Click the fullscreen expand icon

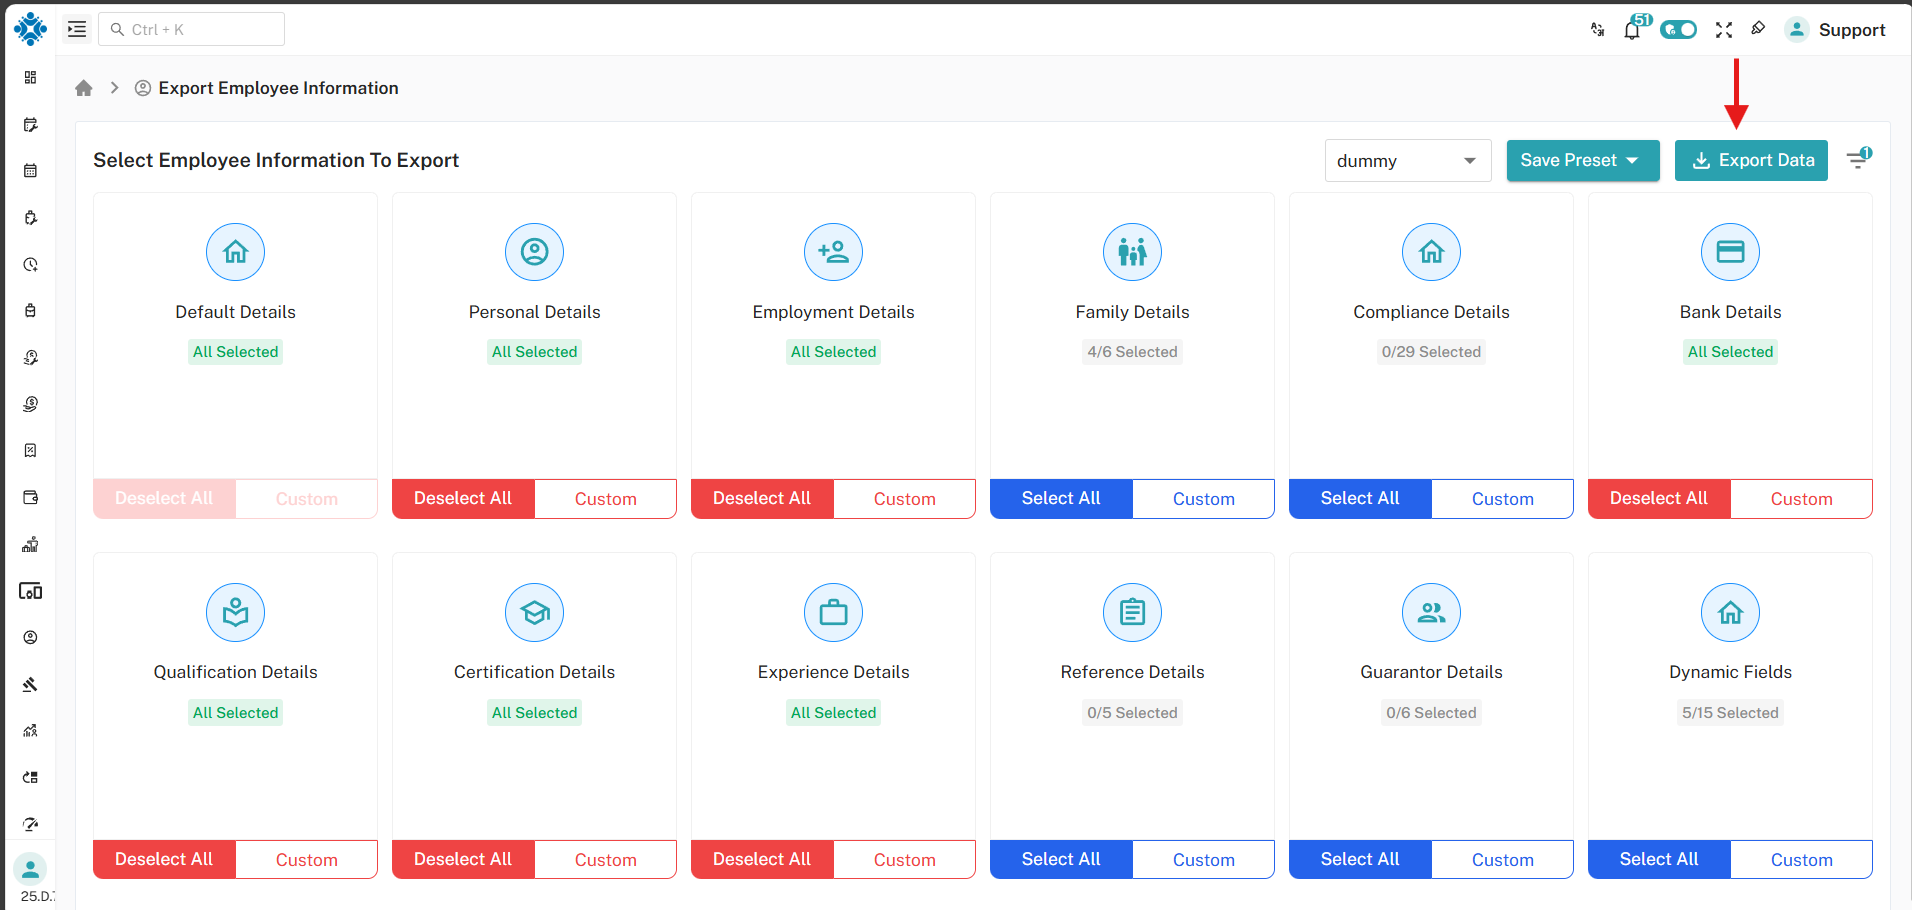tap(1724, 30)
